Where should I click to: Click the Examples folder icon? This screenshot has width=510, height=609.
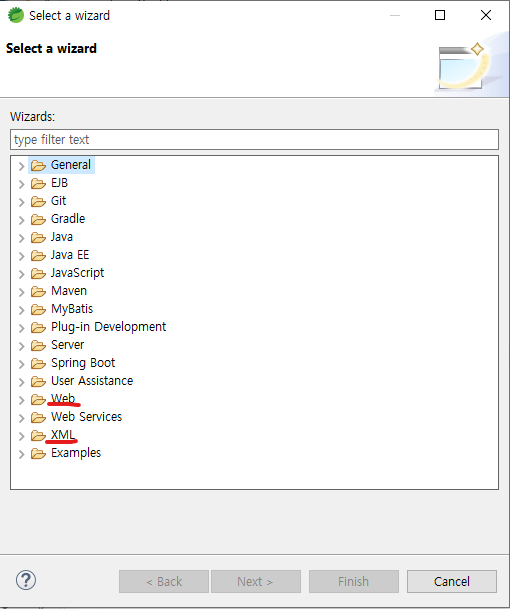[38, 453]
